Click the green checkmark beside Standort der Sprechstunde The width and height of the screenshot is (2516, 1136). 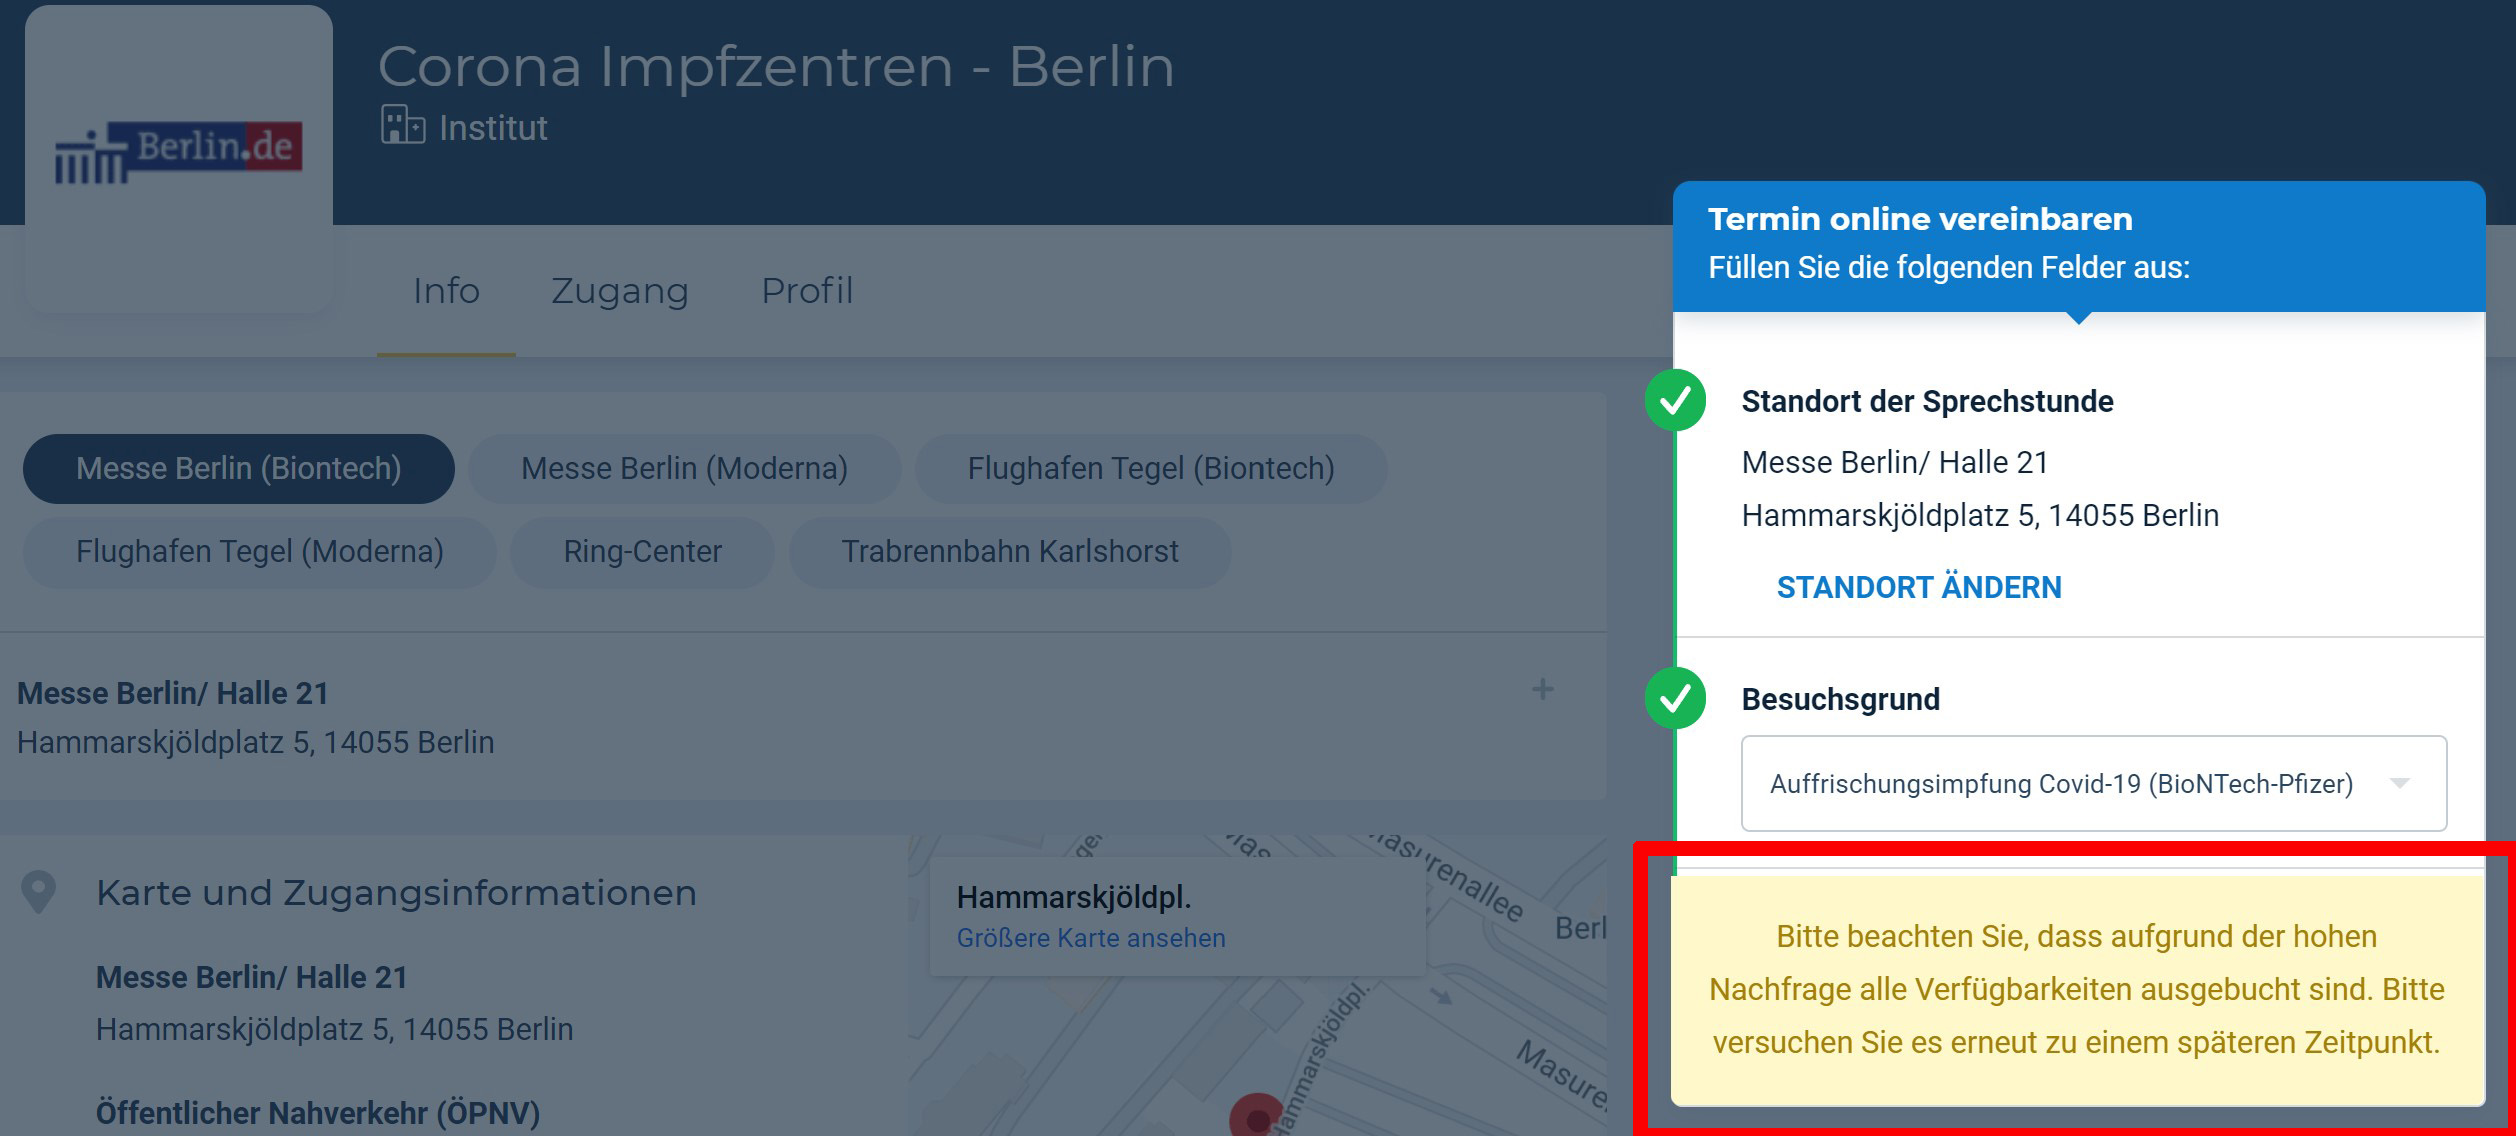point(1676,401)
